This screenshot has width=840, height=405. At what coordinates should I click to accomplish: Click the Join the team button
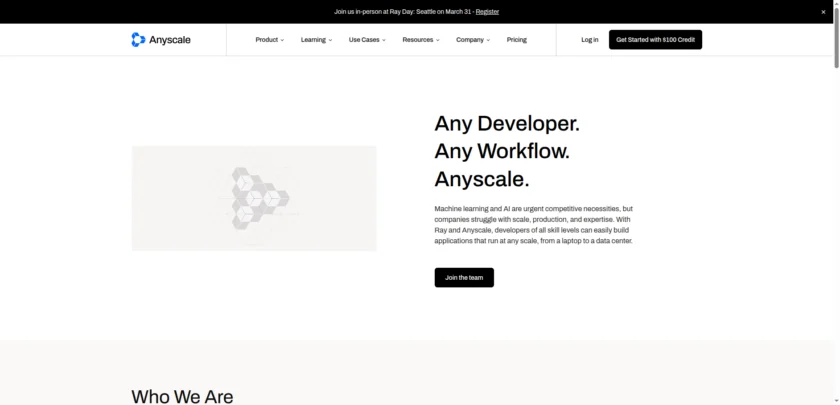click(x=464, y=278)
